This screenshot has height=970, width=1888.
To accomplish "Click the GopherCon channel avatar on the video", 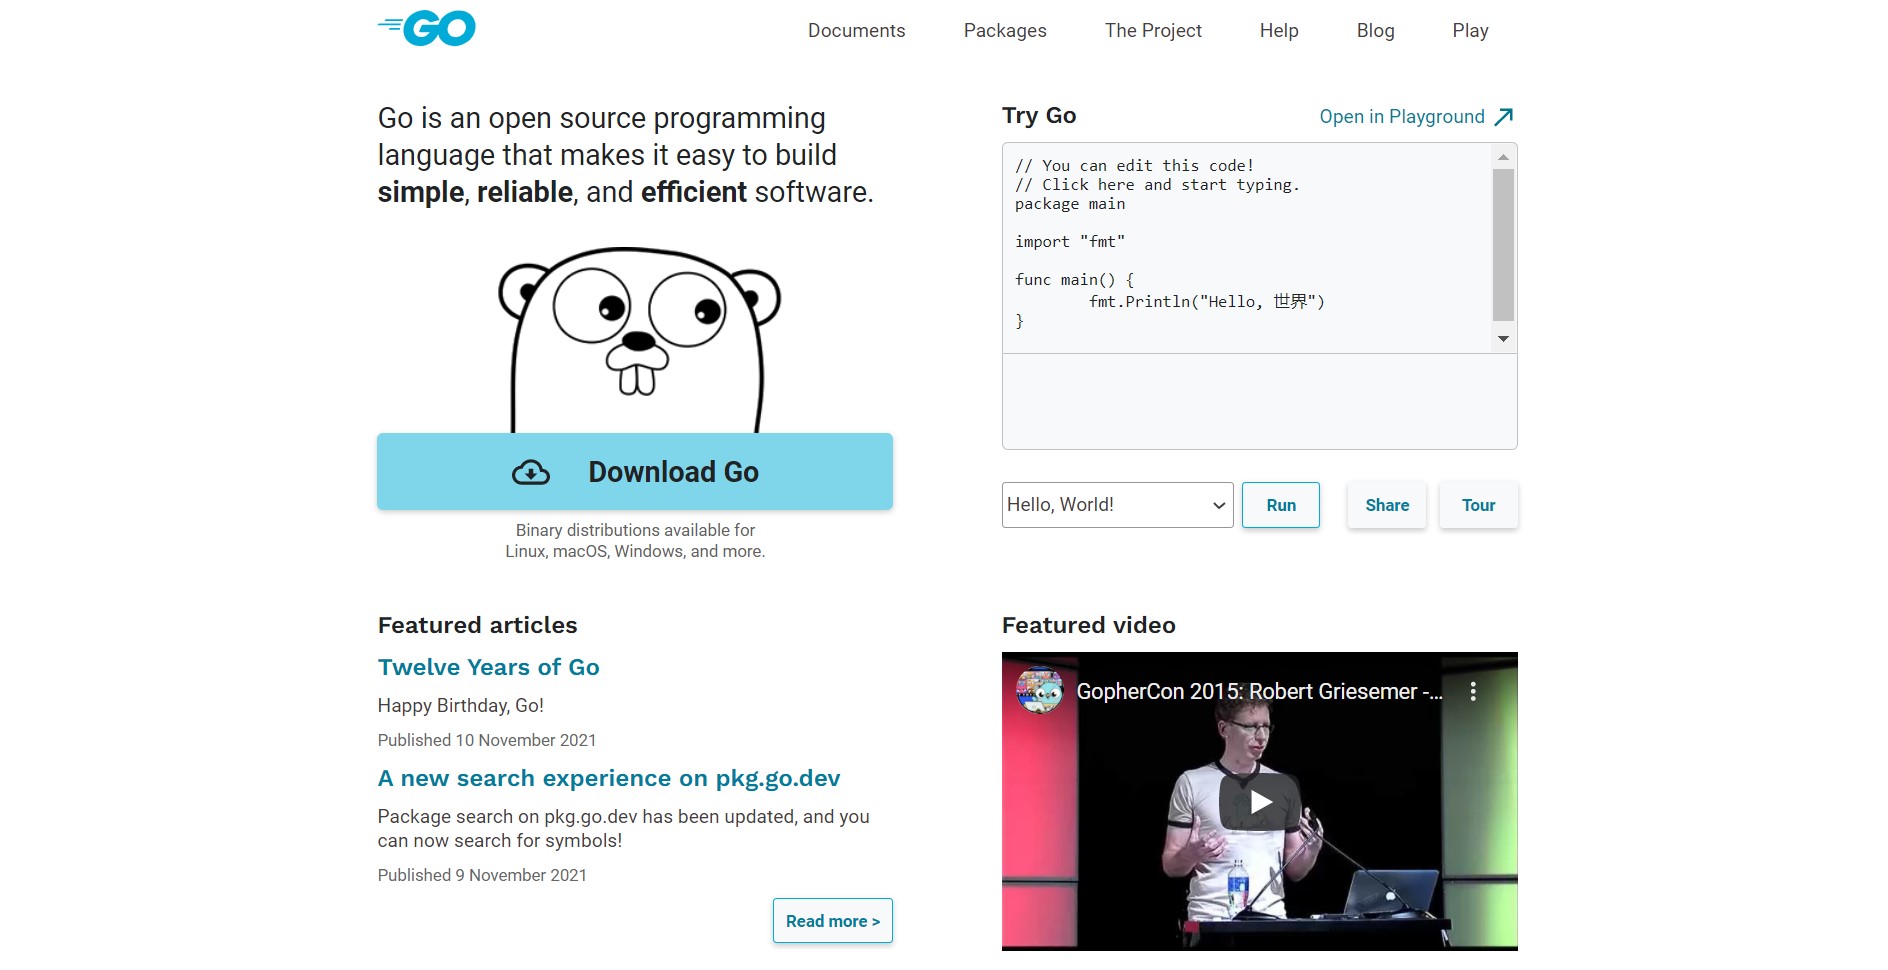I will pos(1039,691).
